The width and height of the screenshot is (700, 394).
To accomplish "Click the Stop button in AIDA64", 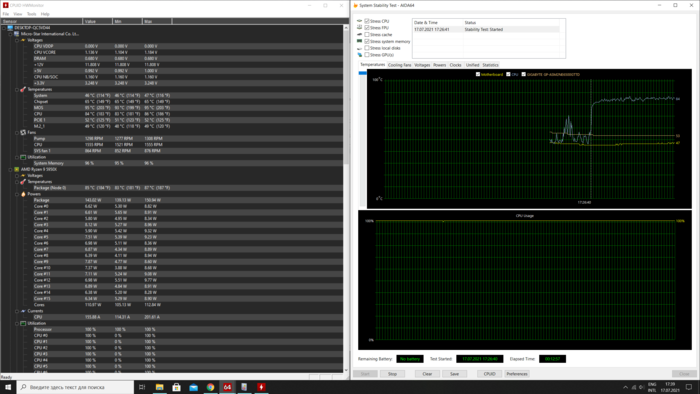I will (392, 374).
